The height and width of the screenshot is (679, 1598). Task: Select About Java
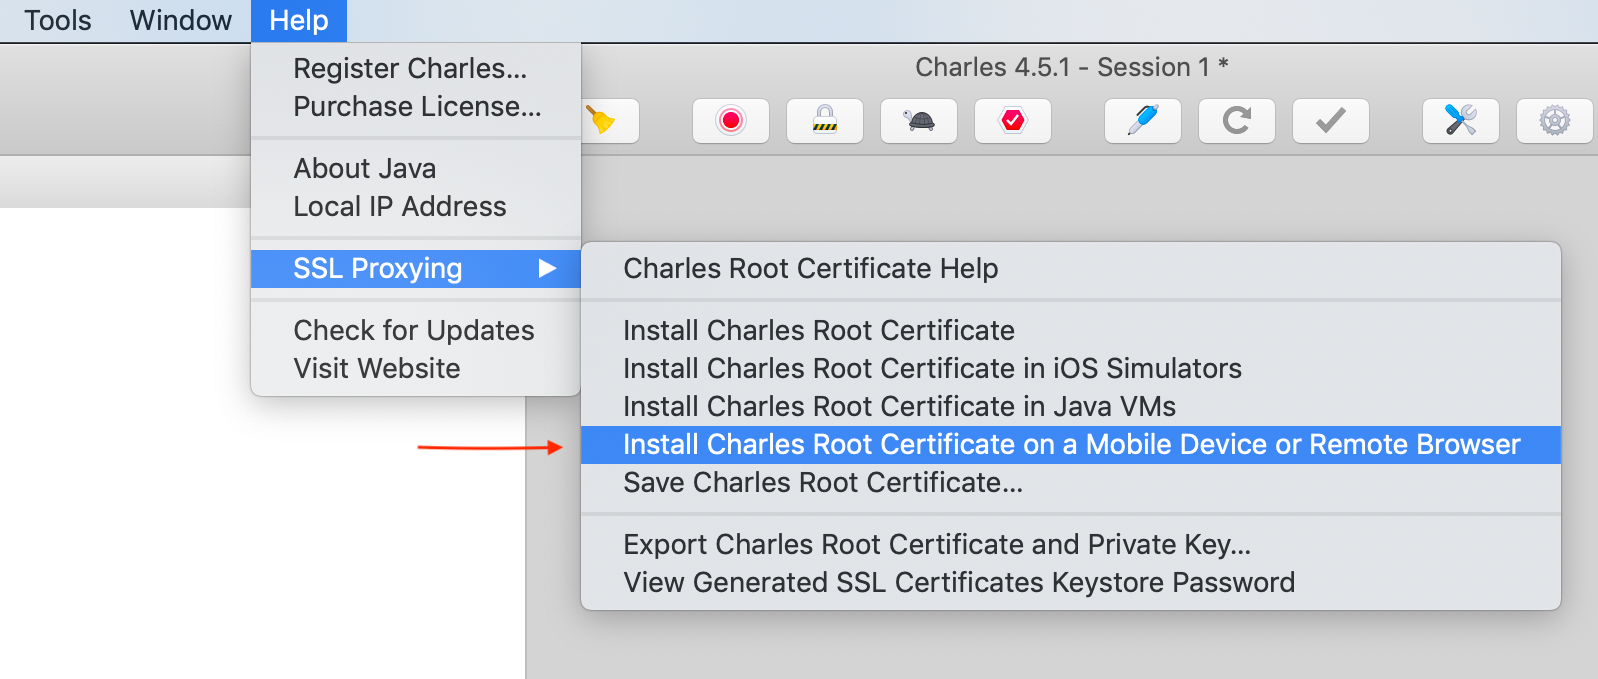pos(416,168)
